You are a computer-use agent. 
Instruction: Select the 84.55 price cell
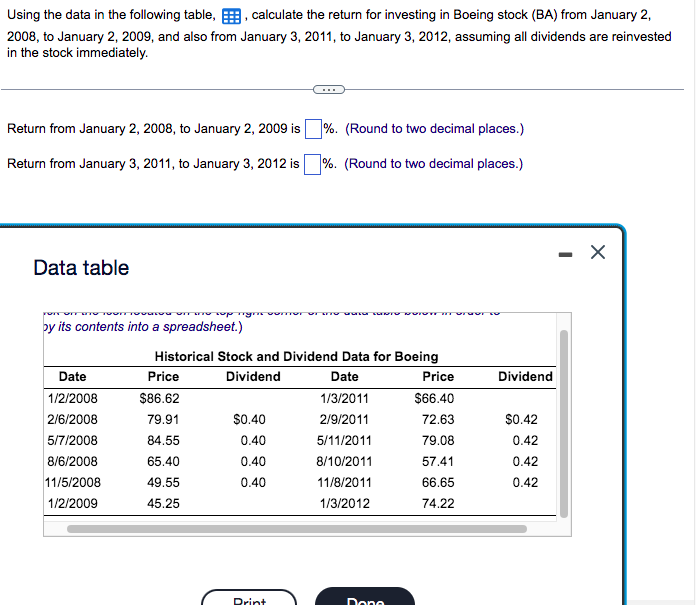click(163, 440)
